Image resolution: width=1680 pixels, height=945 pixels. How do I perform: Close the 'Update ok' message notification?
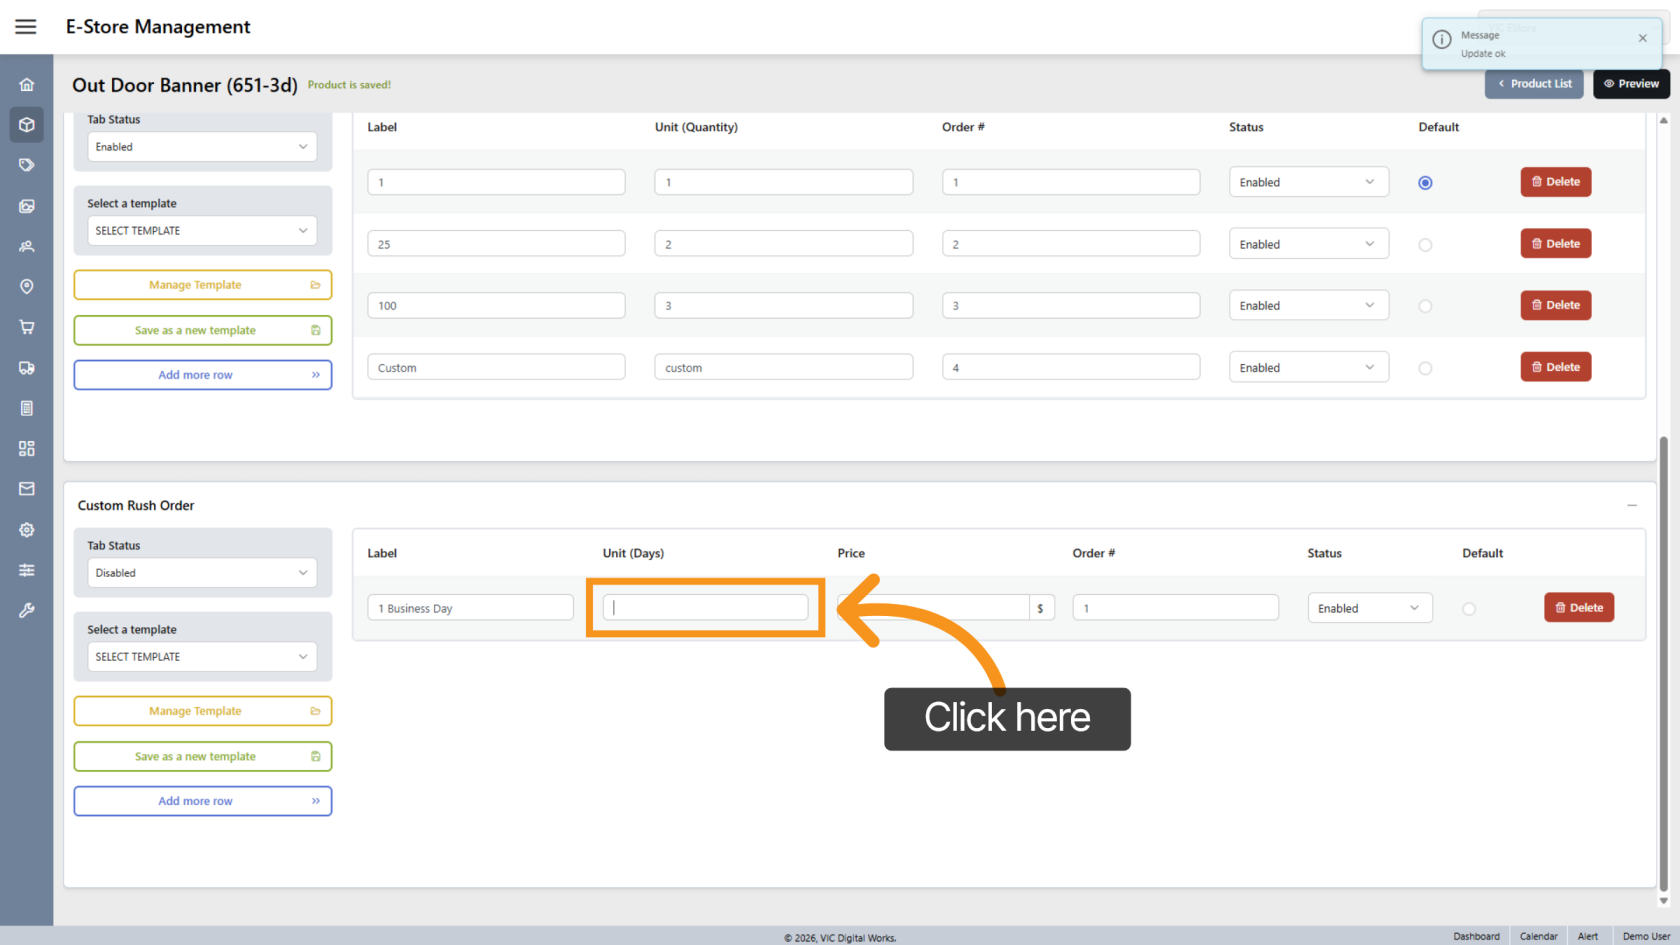coord(1642,38)
